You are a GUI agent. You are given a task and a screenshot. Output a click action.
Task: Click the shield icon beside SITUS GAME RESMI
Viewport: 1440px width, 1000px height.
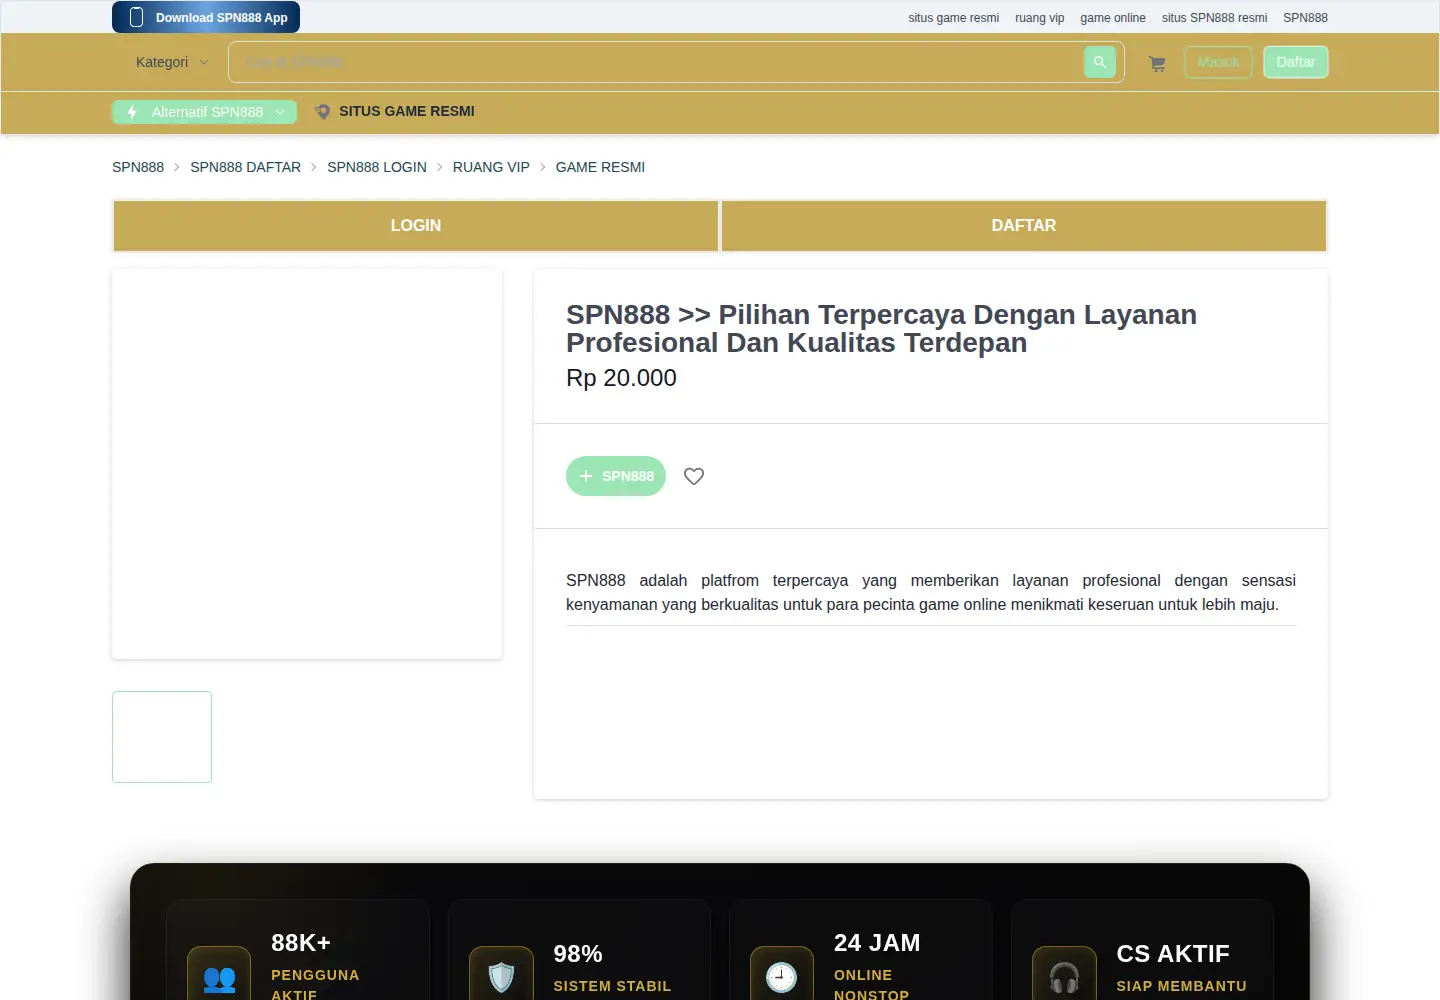322,112
